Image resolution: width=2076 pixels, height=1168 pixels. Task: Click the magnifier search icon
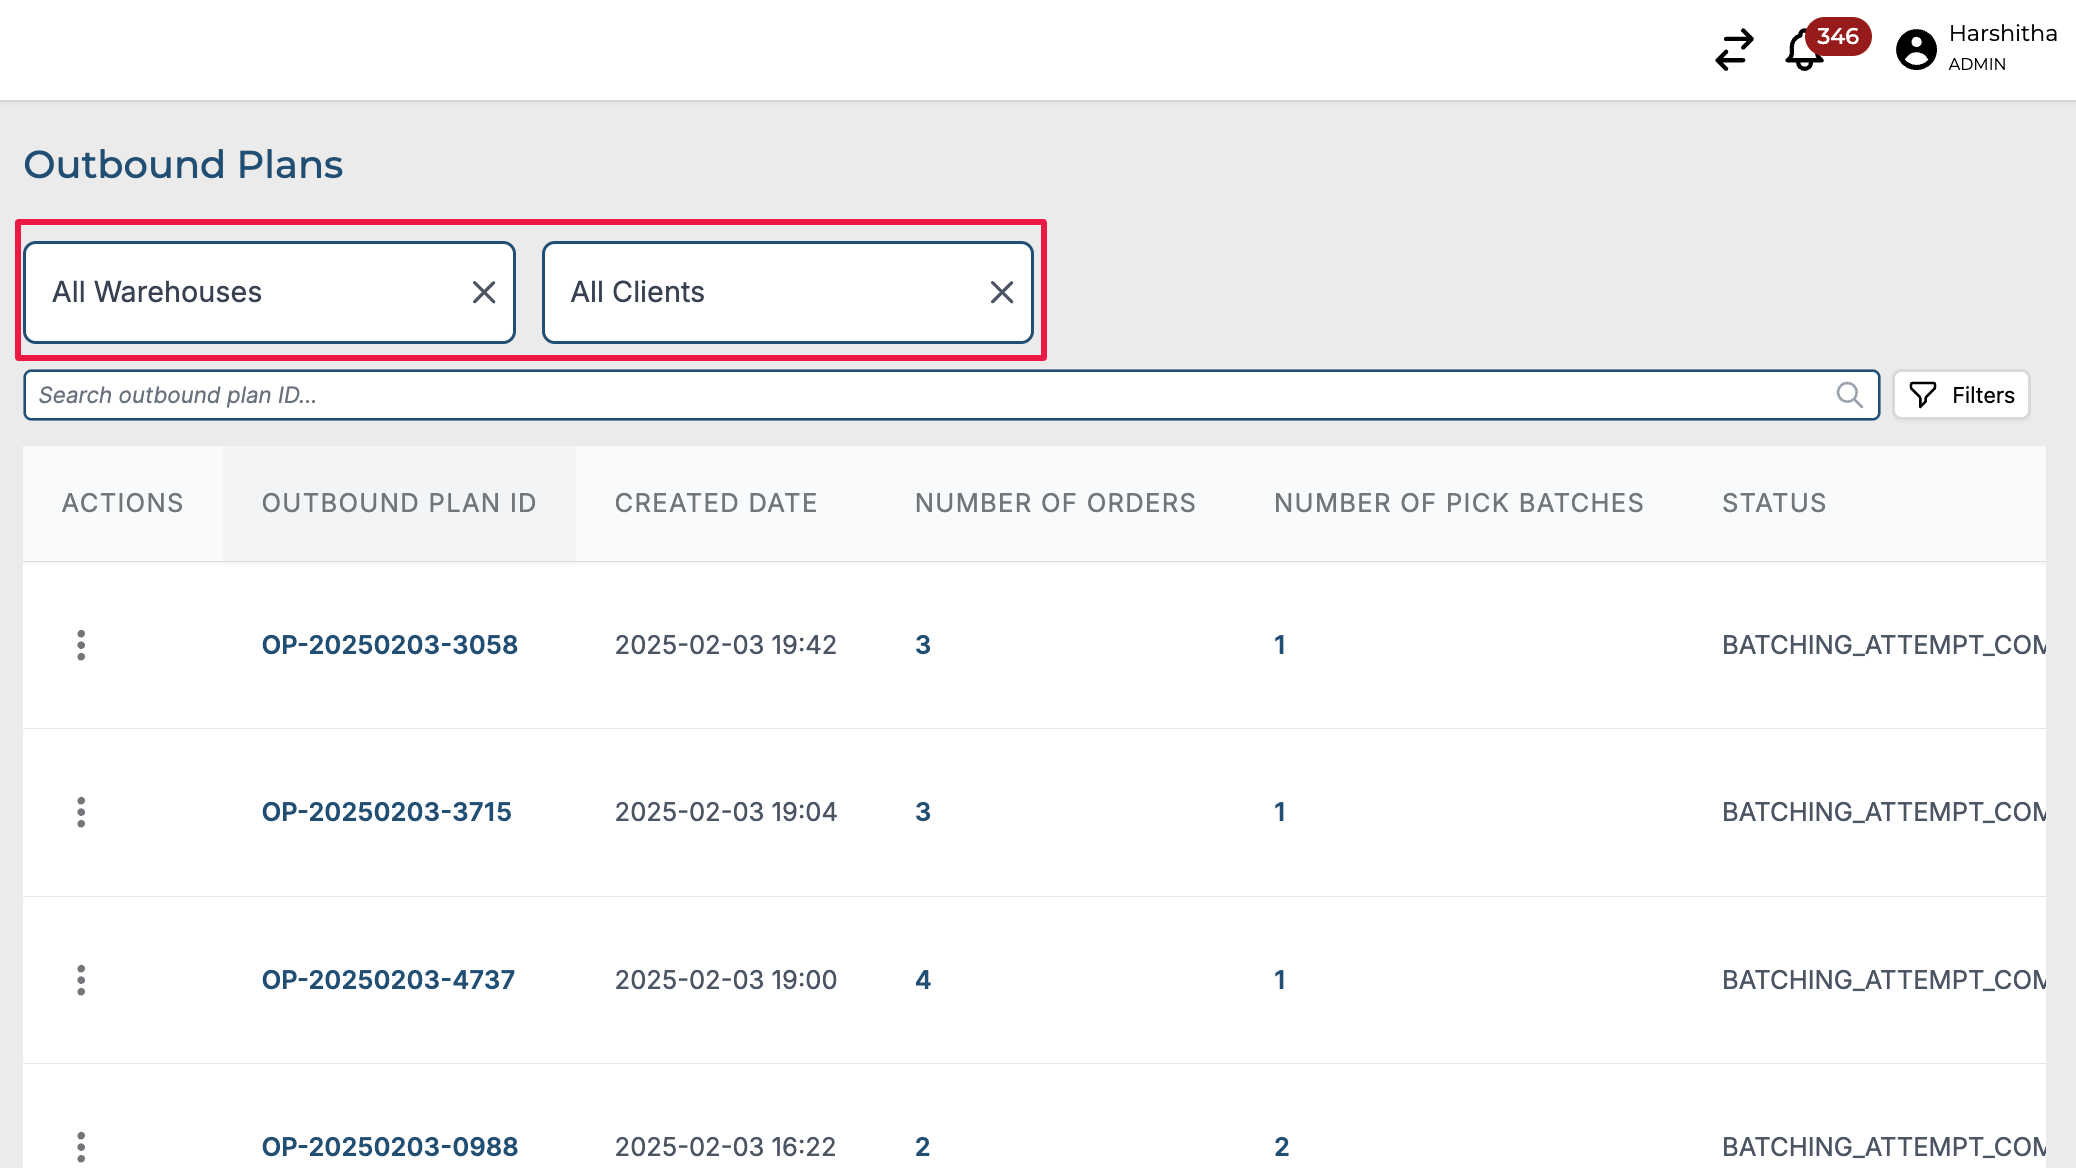tap(1849, 395)
